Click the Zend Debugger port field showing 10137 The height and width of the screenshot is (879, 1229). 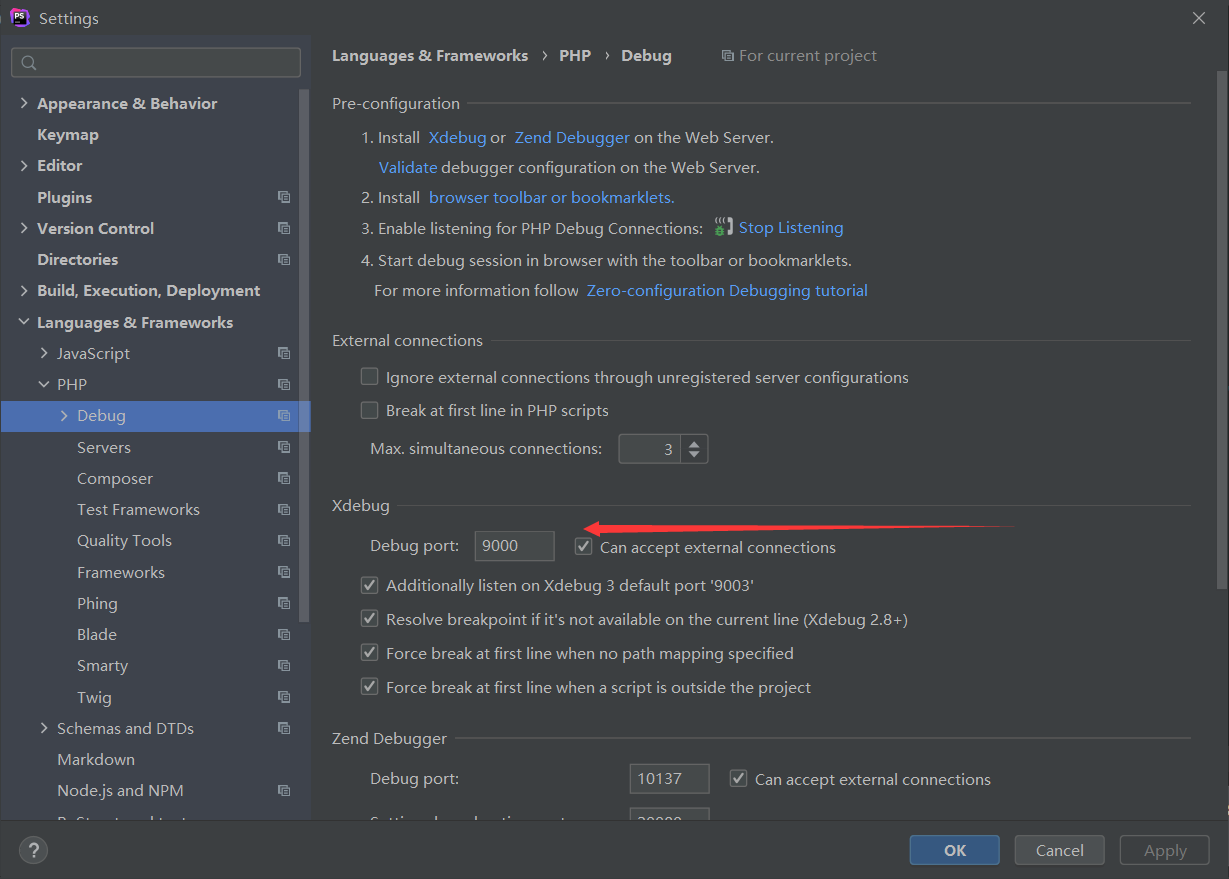click(670, 779)
